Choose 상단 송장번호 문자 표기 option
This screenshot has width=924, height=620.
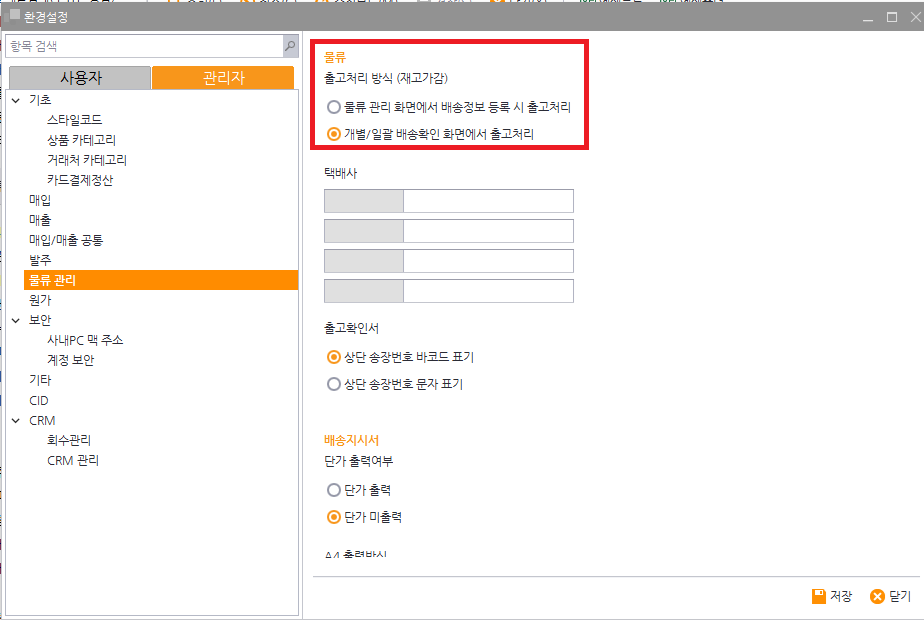334,383
